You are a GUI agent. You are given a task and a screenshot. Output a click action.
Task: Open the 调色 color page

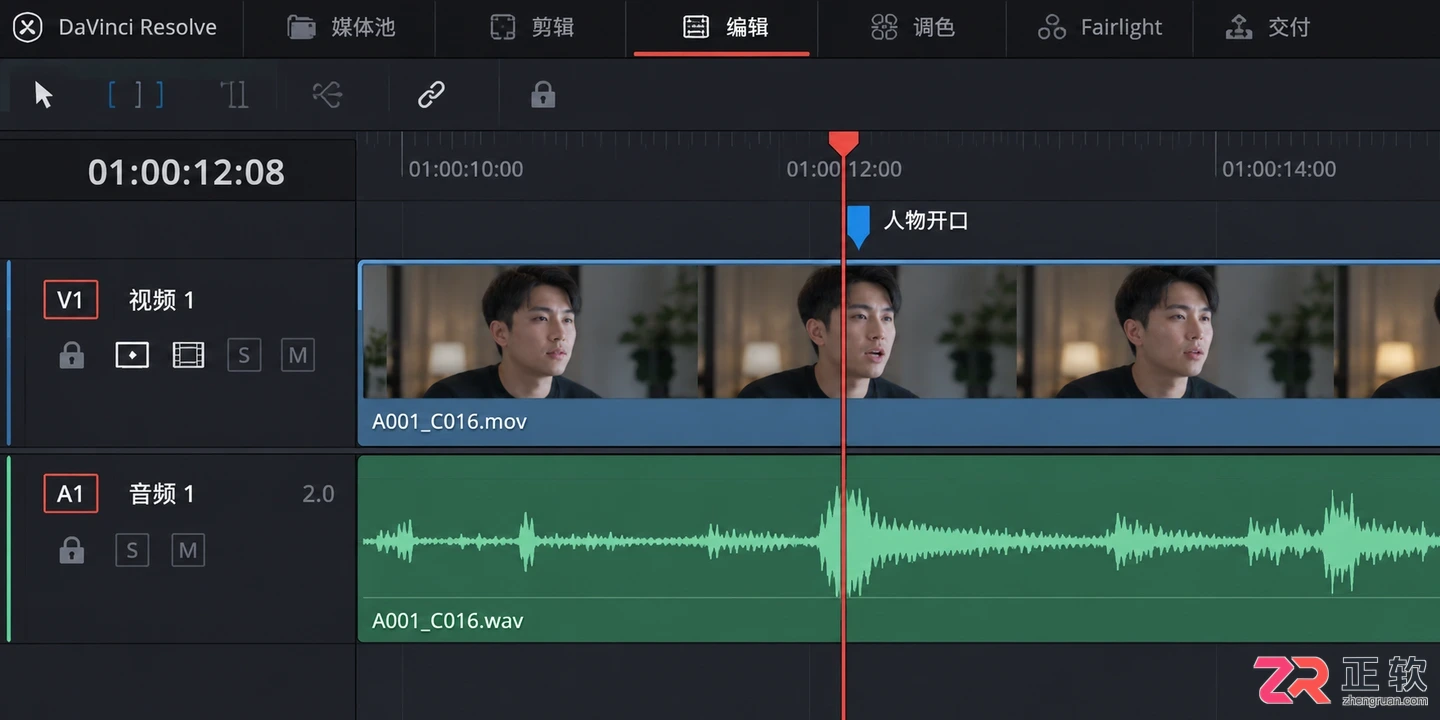(912, 27)
